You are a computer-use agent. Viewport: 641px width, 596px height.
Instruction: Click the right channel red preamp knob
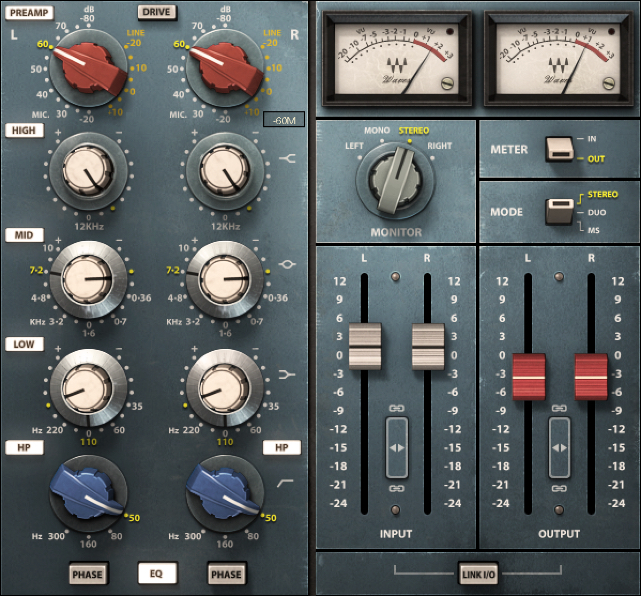point(225,68)
